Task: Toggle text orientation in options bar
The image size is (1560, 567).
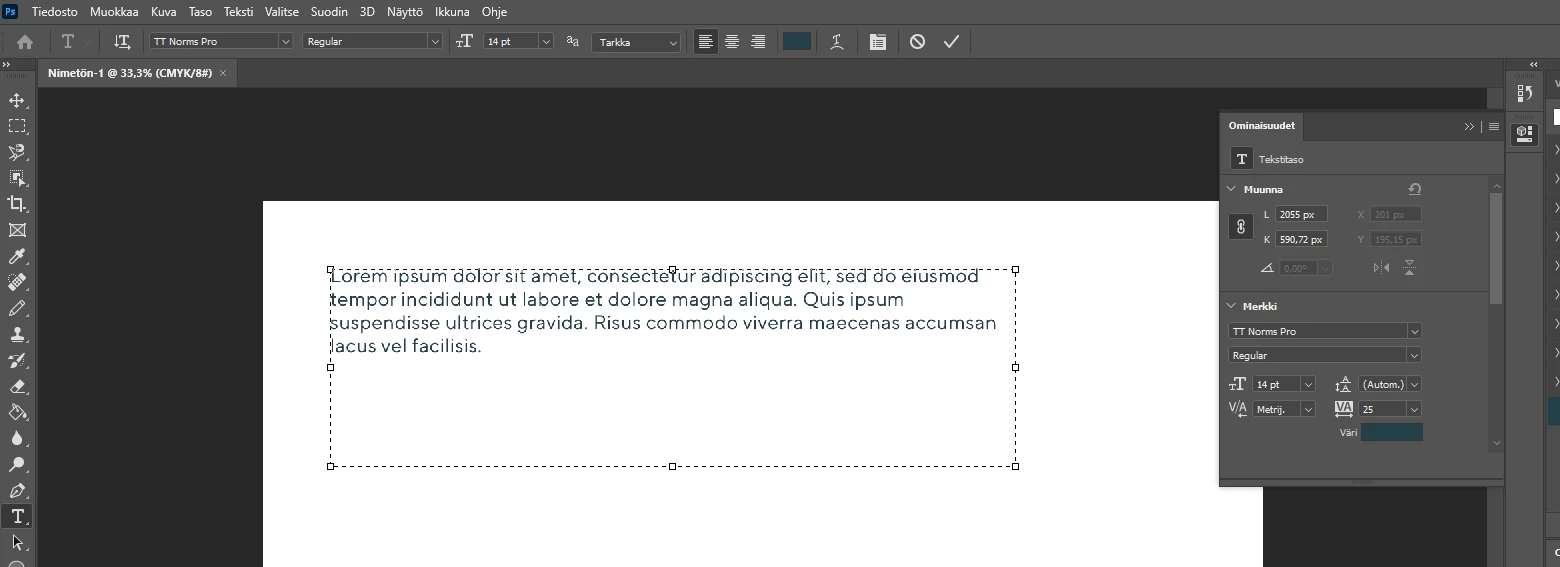Action: [x=122, y=42]
